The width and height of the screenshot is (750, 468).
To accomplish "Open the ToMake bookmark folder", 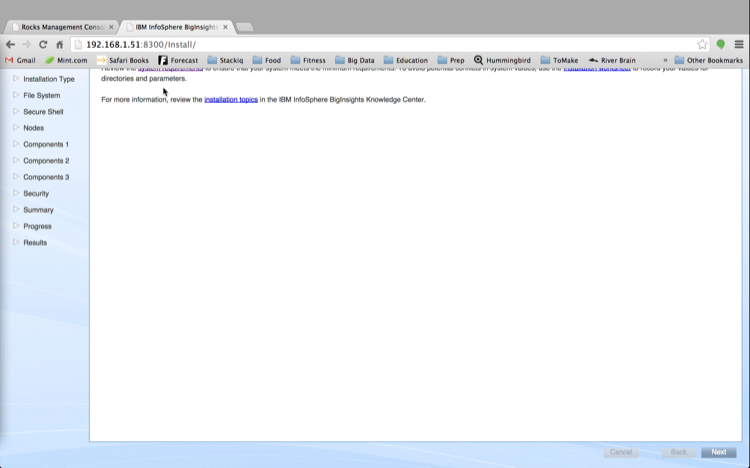I will (559, 60).
